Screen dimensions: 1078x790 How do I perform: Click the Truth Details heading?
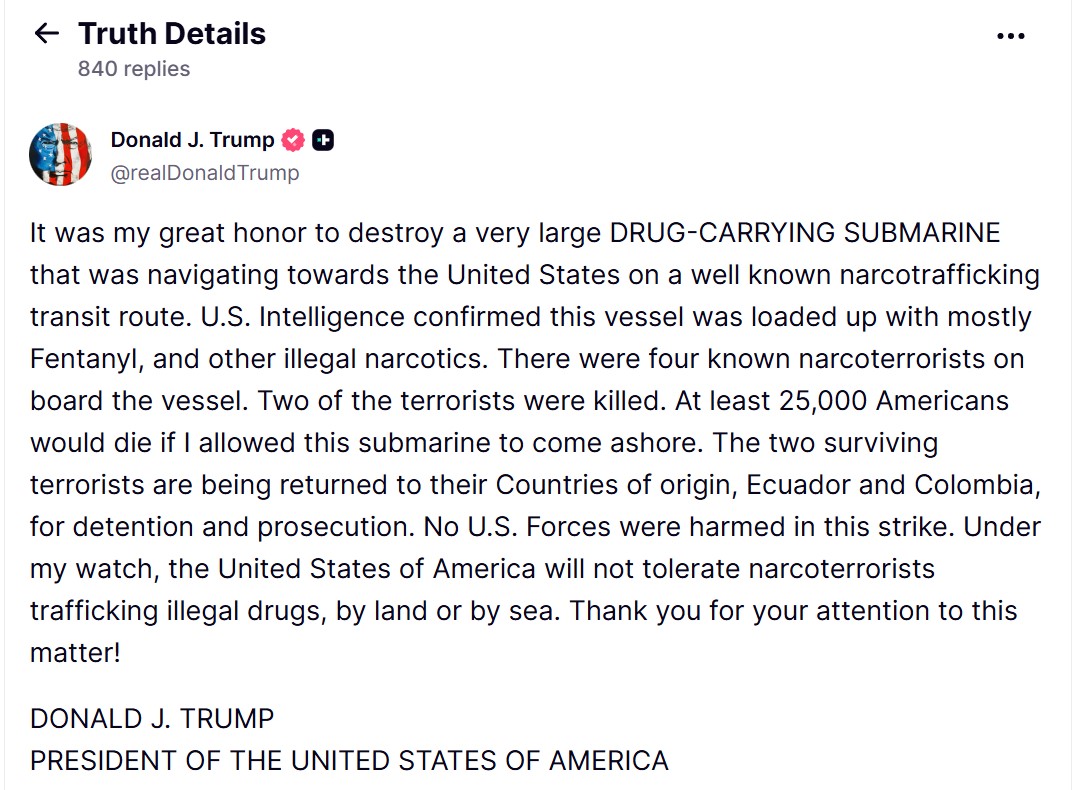click(x=172, y=34)
